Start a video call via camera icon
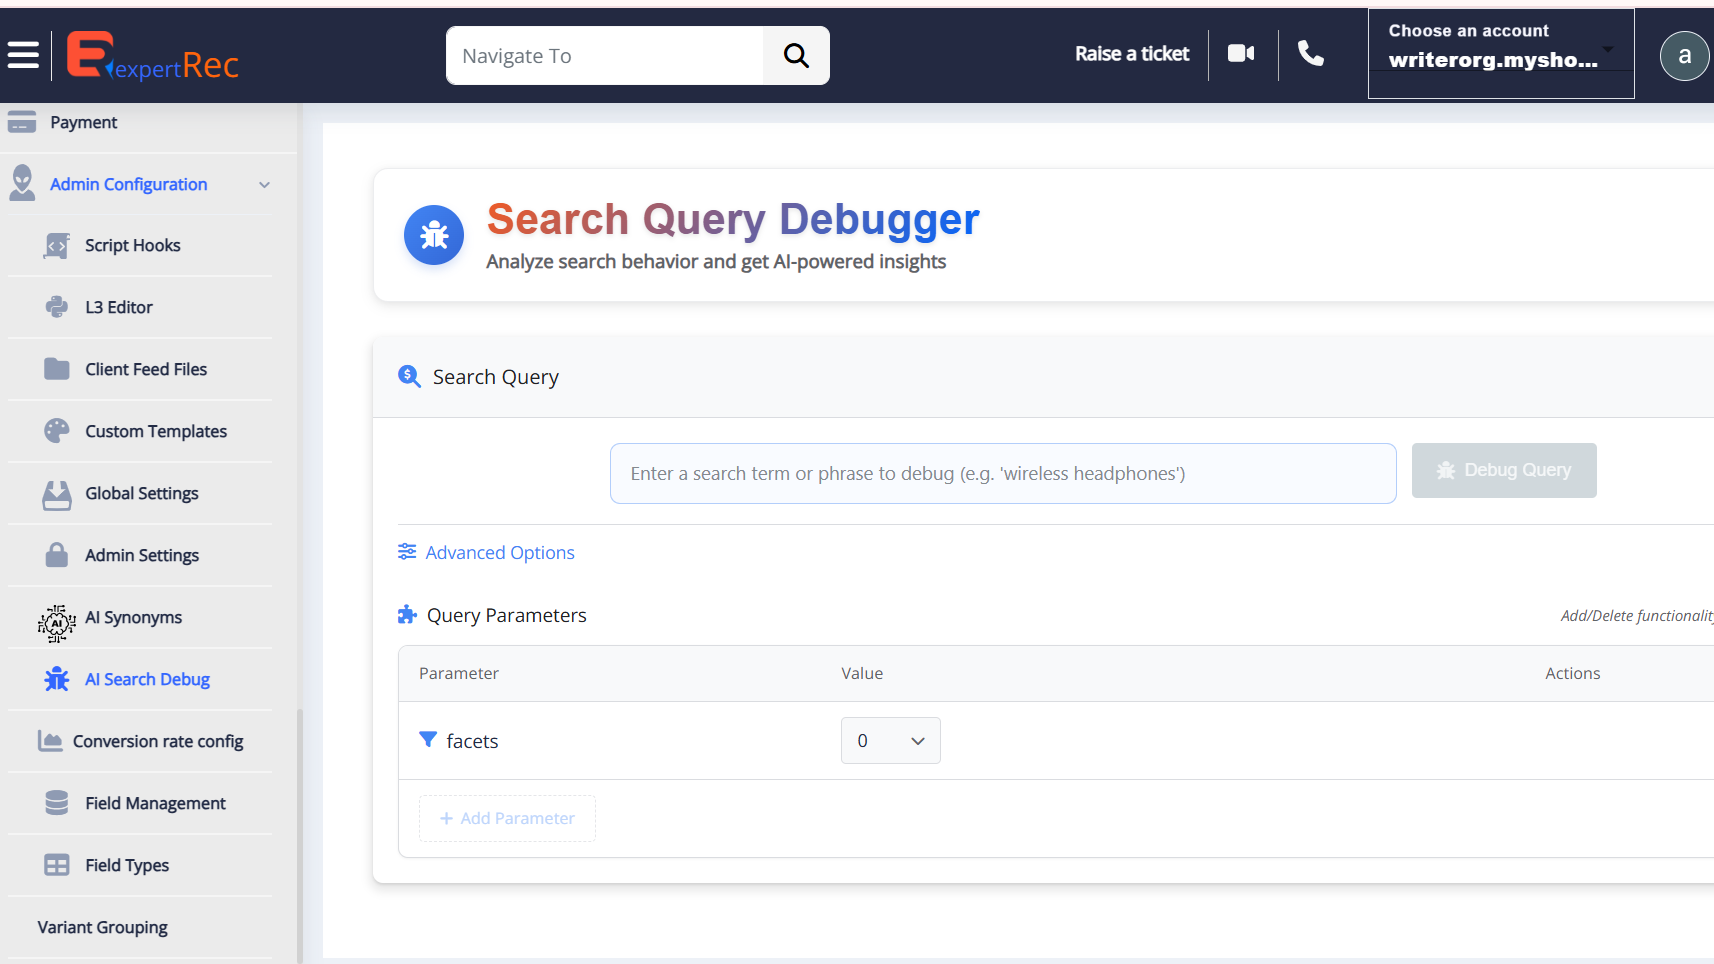This screenshot has height=964, width=1714. 1241,54
